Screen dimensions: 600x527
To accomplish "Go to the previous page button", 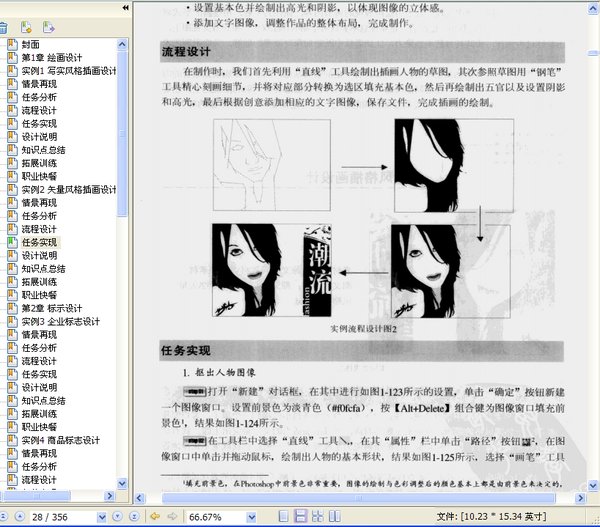I will (20, 517).
